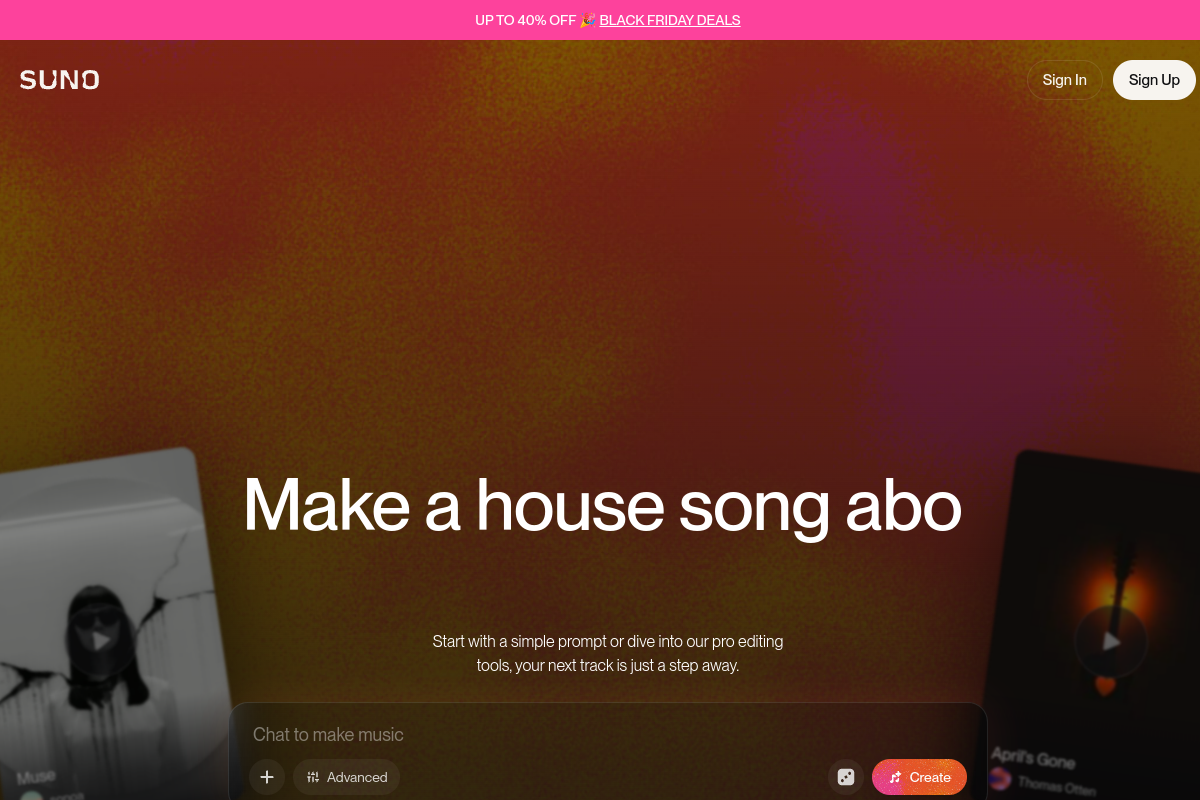Add an attachment with the plus icon

[267, 777]
